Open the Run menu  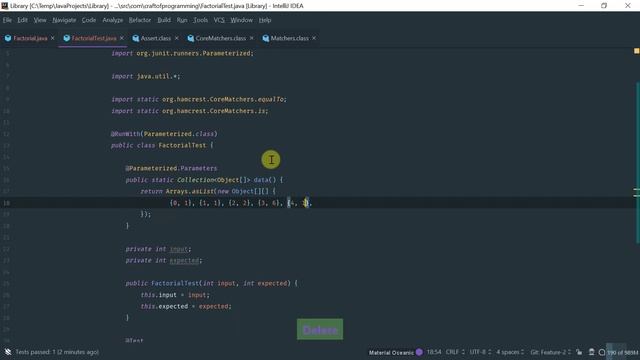coord(182,20)
